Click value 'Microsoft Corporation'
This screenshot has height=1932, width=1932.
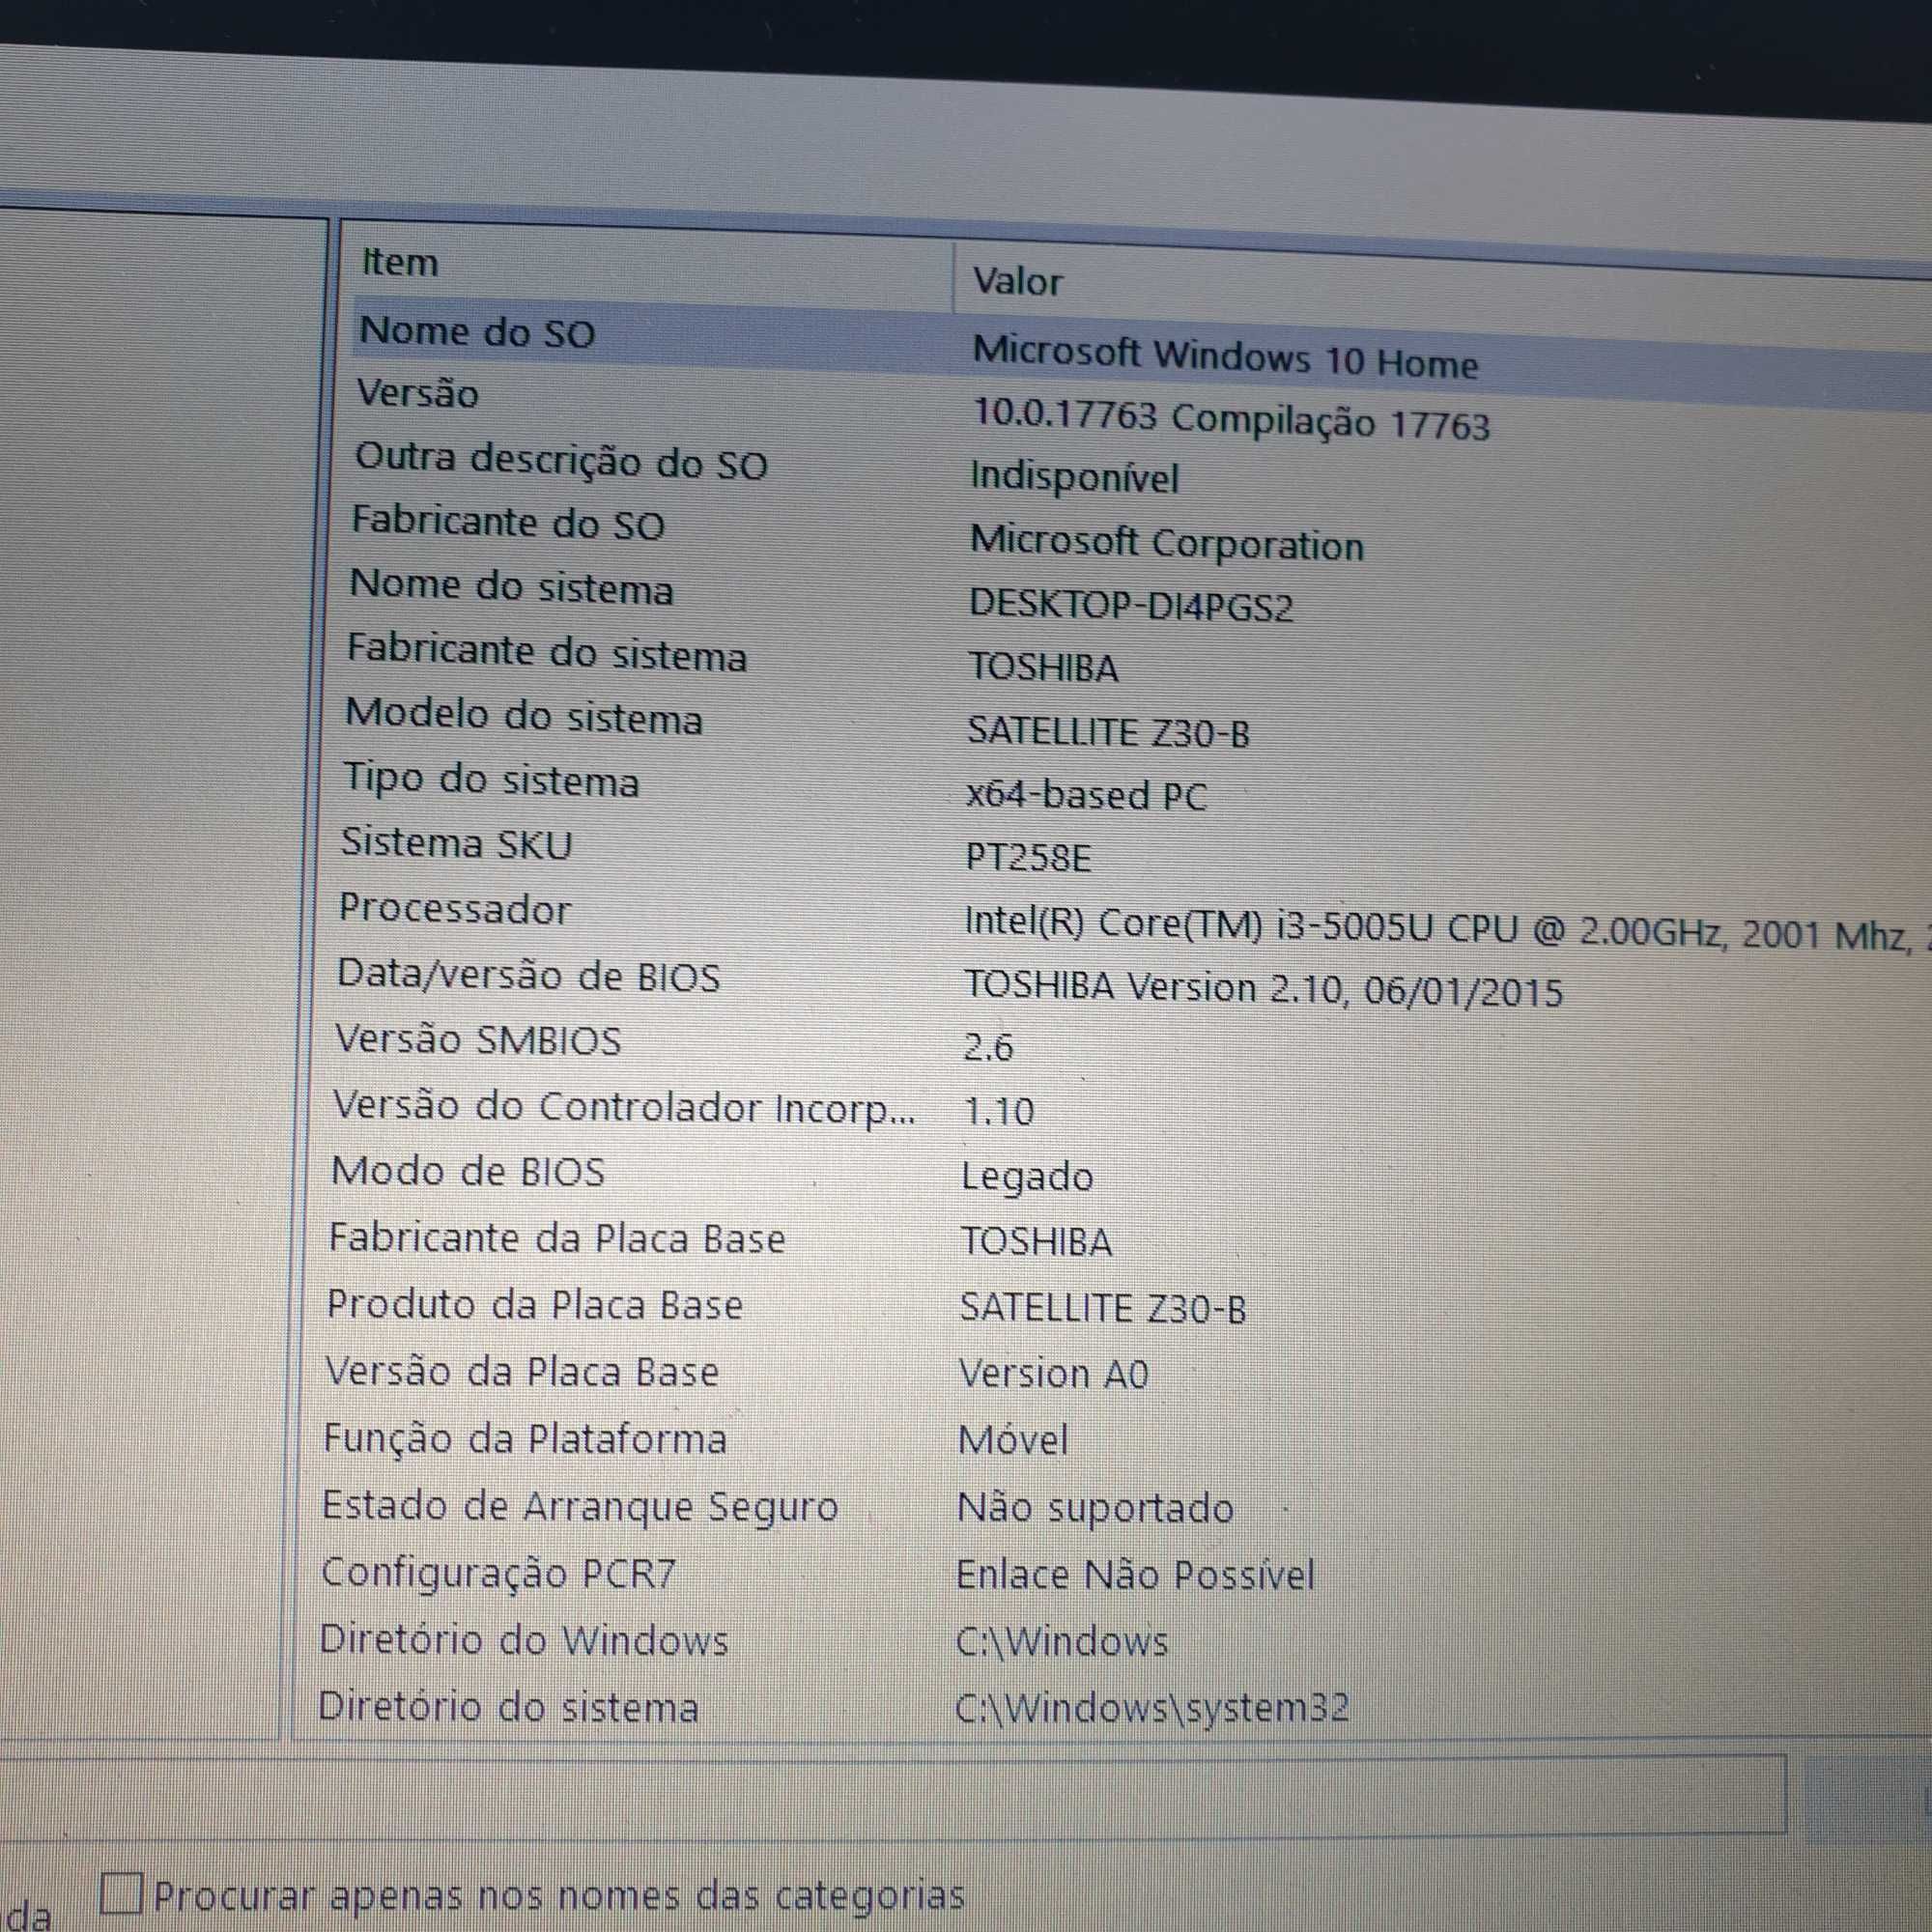pos(1167,544)
